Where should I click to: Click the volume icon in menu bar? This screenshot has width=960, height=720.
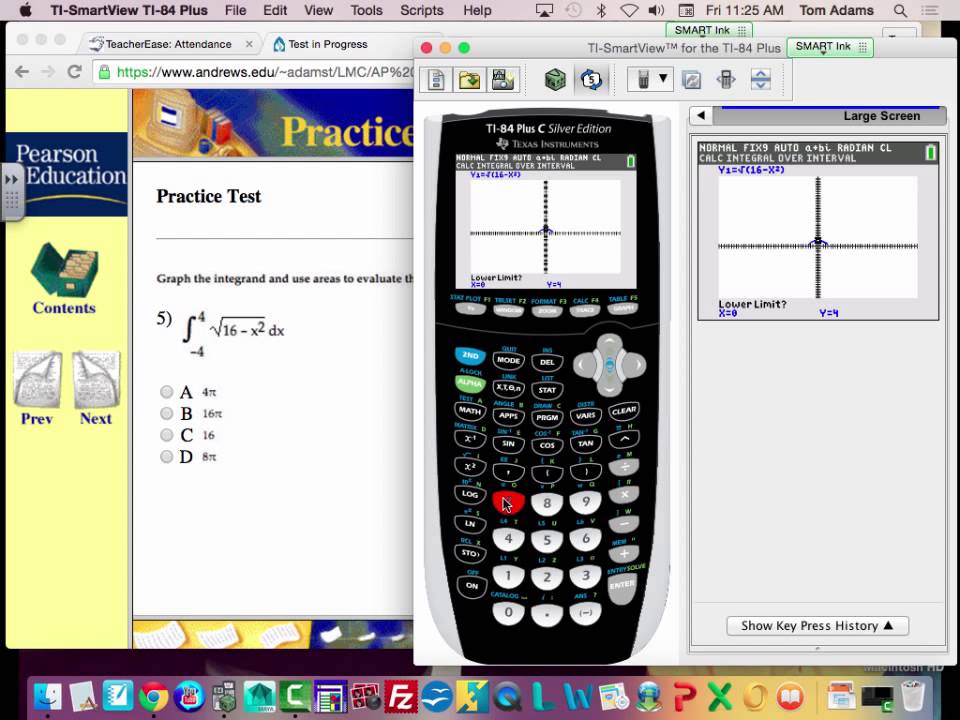(656, 10)
